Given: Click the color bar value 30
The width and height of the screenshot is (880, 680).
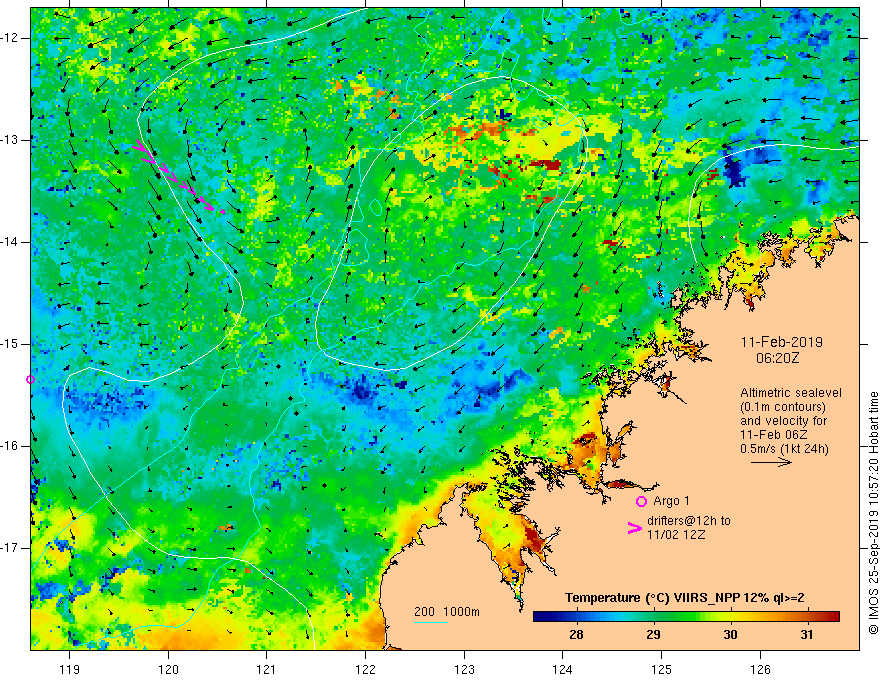Looking at the screenshot, I should pos(730,635).
